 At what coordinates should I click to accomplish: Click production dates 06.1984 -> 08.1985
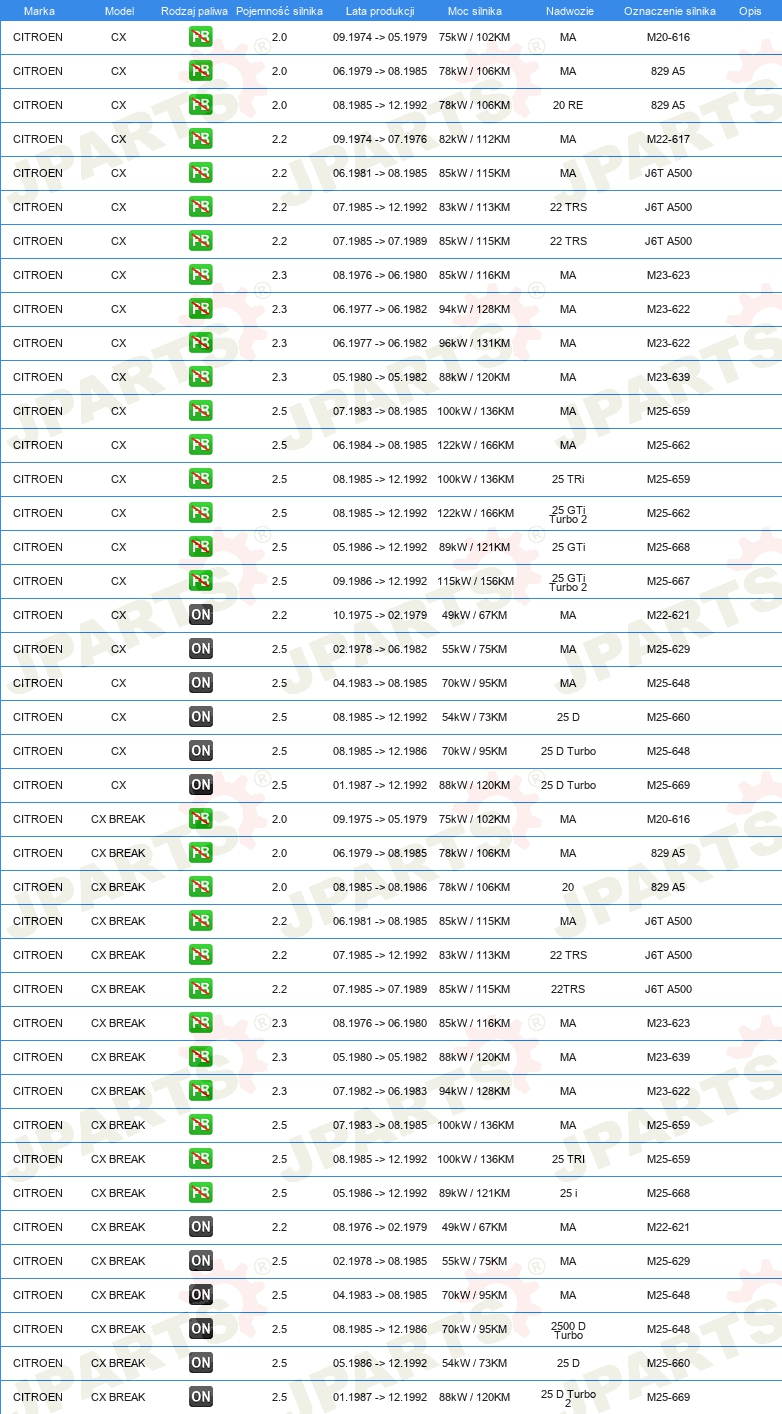coord(380,445)
